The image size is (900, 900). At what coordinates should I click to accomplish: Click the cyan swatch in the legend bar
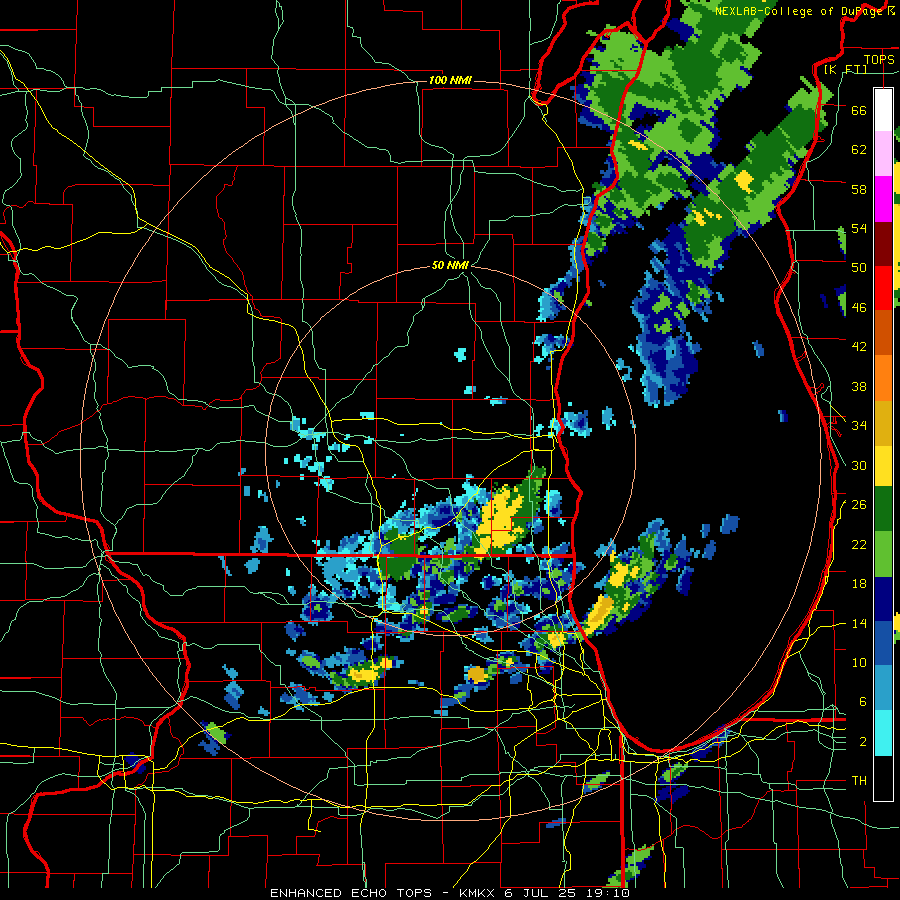(883, 733)
